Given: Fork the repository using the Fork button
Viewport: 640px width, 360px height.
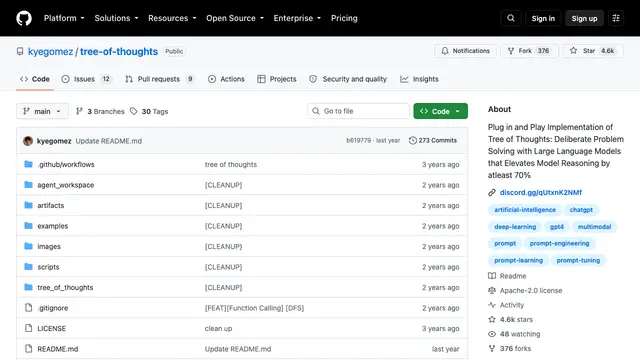Looking at the screenshot, I should 529,51.
